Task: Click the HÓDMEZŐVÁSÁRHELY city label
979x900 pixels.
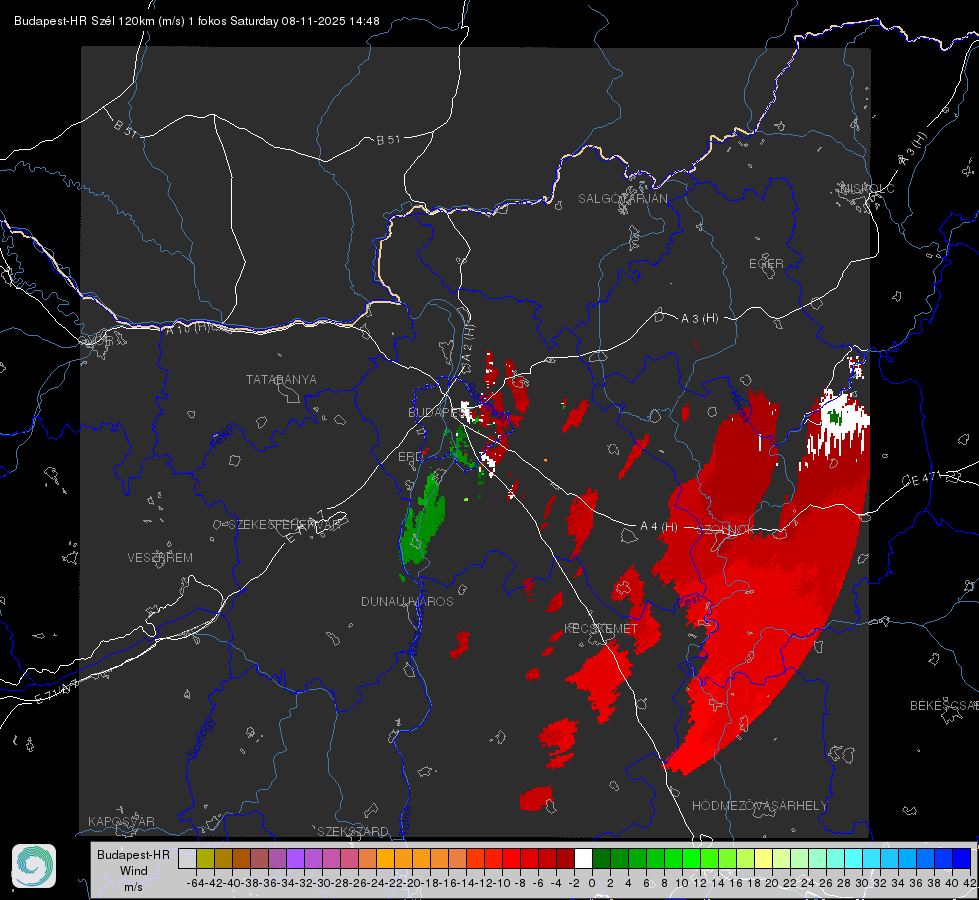Action: click(759, 806)
